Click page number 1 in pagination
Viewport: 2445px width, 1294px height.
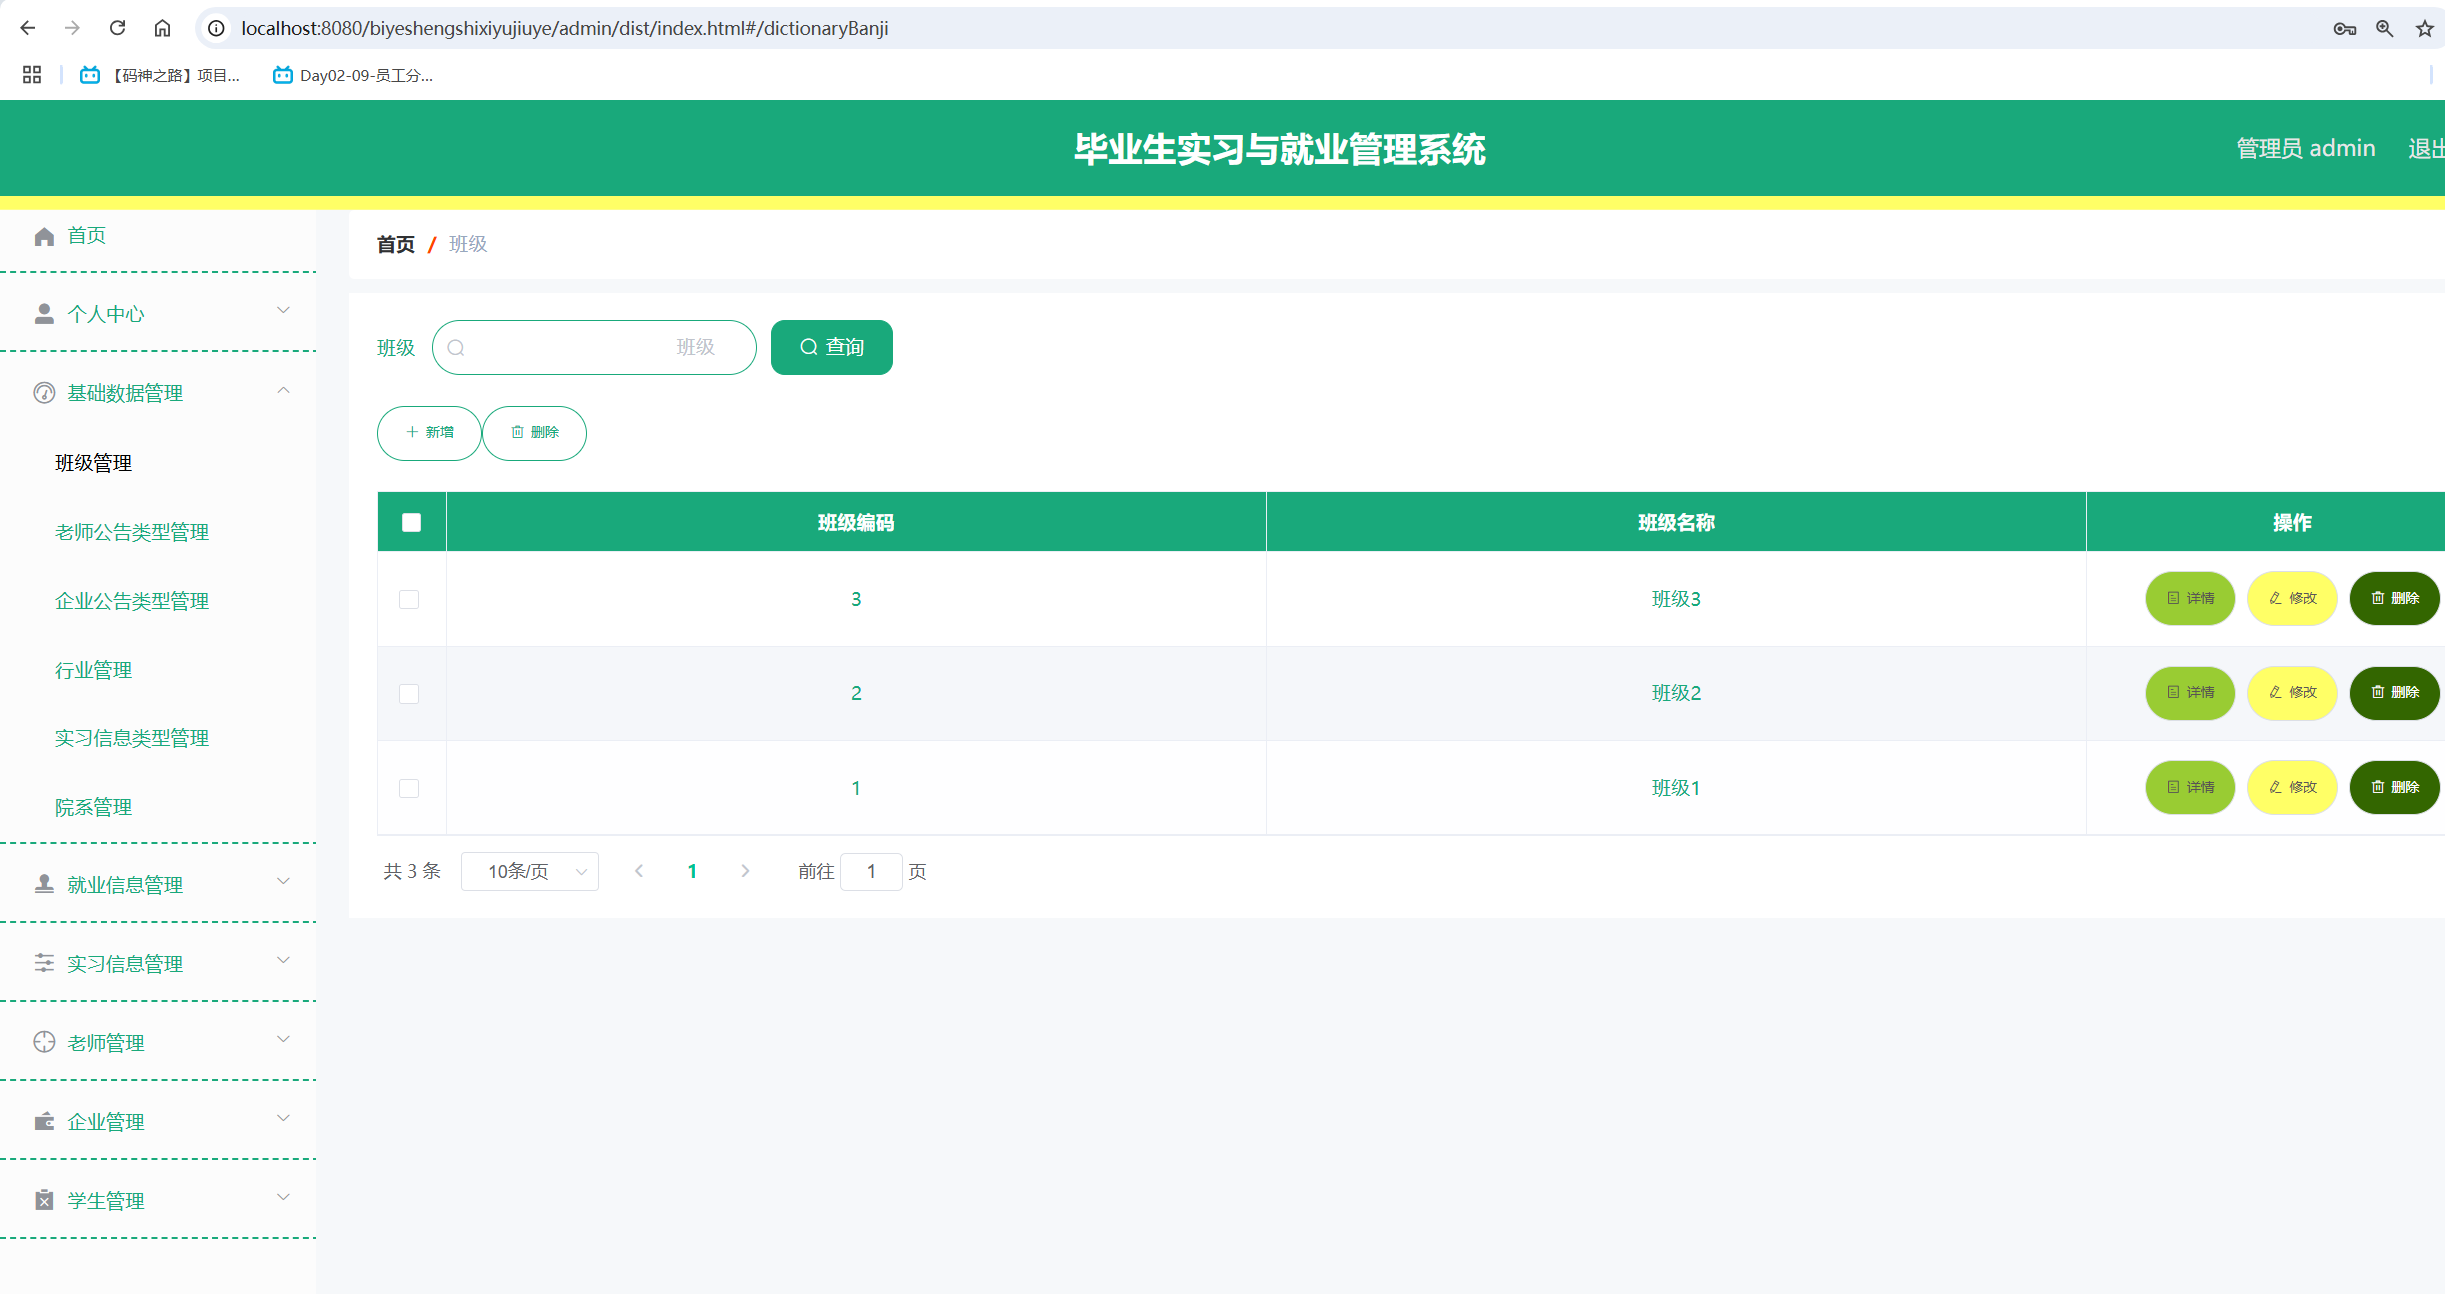692,871
